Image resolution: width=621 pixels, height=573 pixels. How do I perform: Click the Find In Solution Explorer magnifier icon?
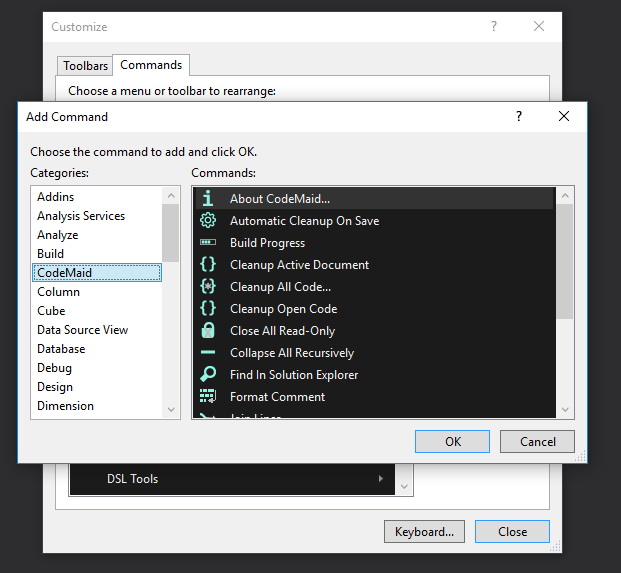pyautogui.click(x=208, y=374)
